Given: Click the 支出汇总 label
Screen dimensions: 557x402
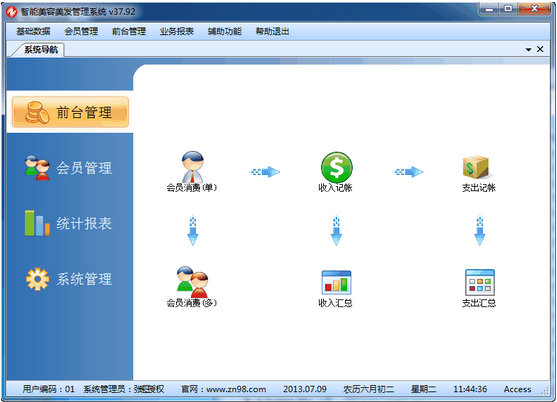Looking at the screenshot, I should tap(478, 303).
